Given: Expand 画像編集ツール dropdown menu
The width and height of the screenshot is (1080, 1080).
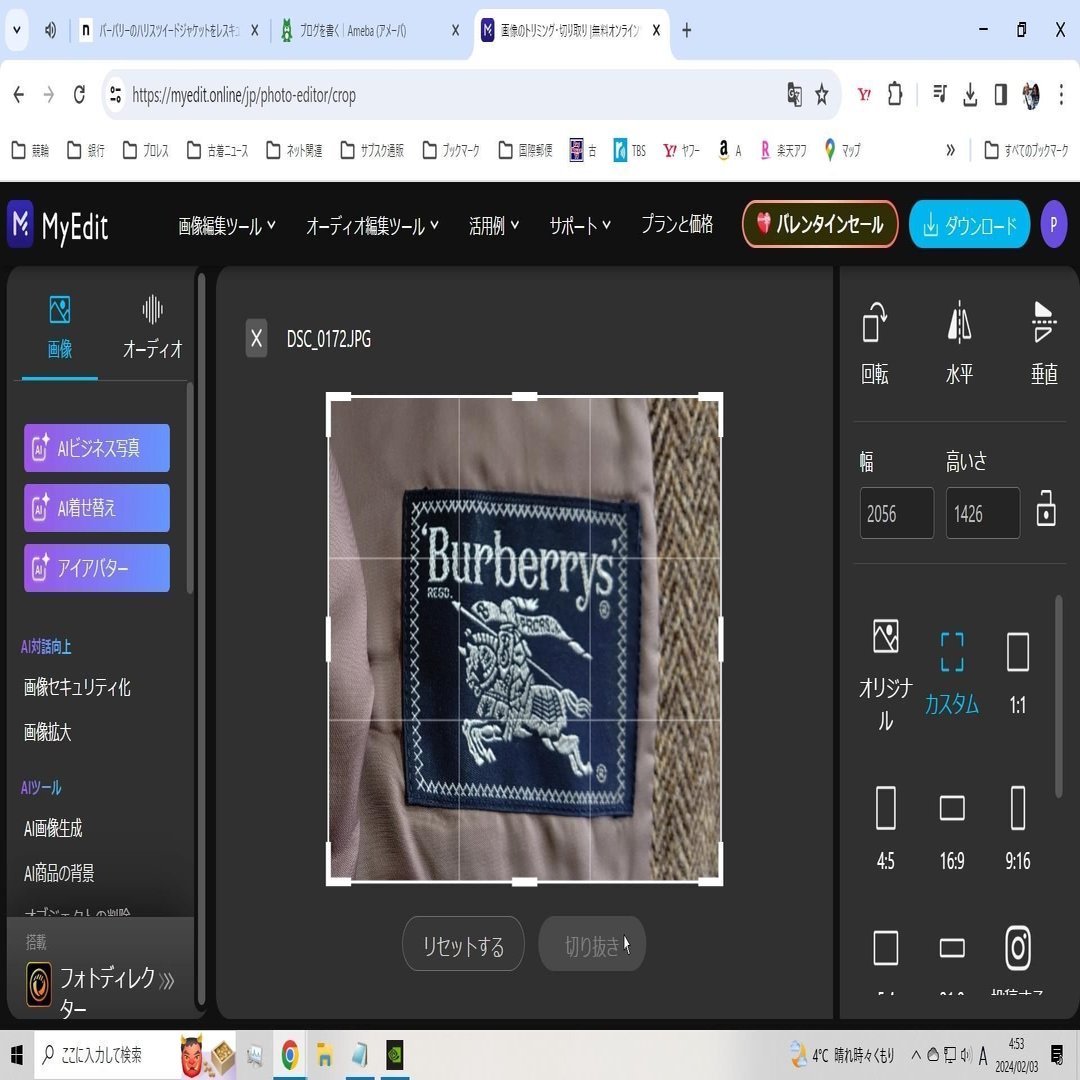Looking at the screenshot, I should point(227,225).
